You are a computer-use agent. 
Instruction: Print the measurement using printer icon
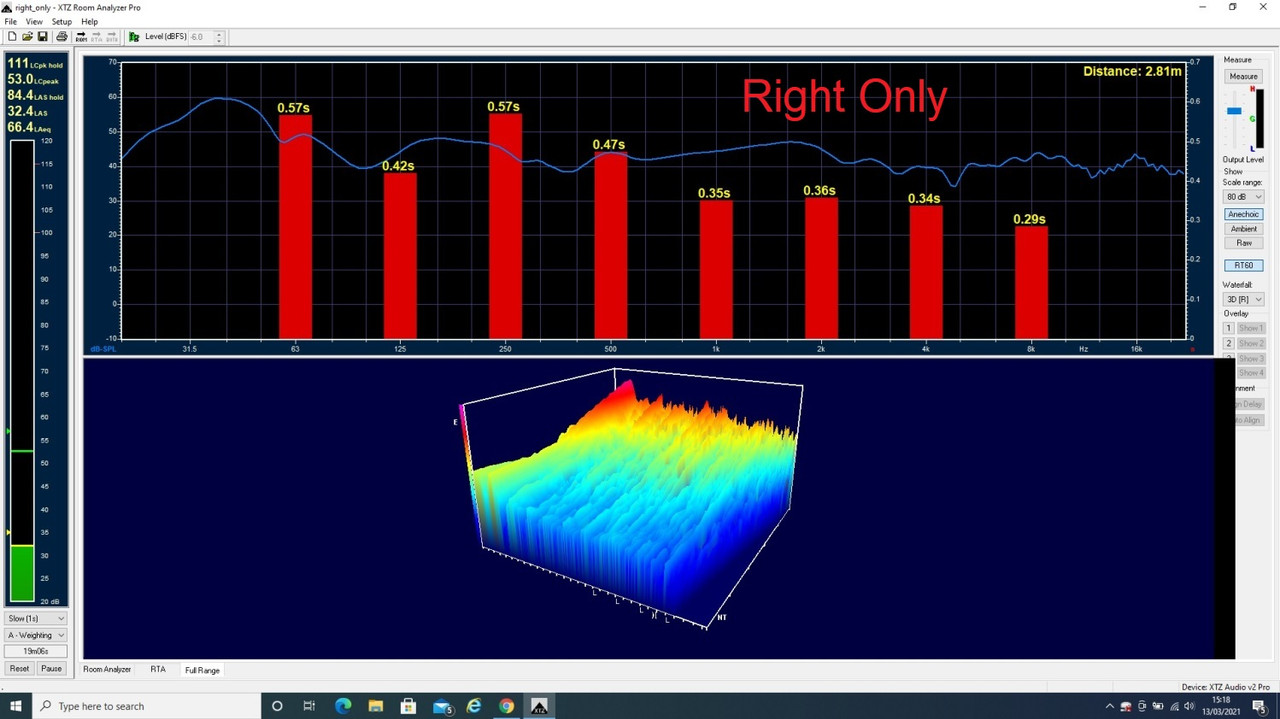61,37
